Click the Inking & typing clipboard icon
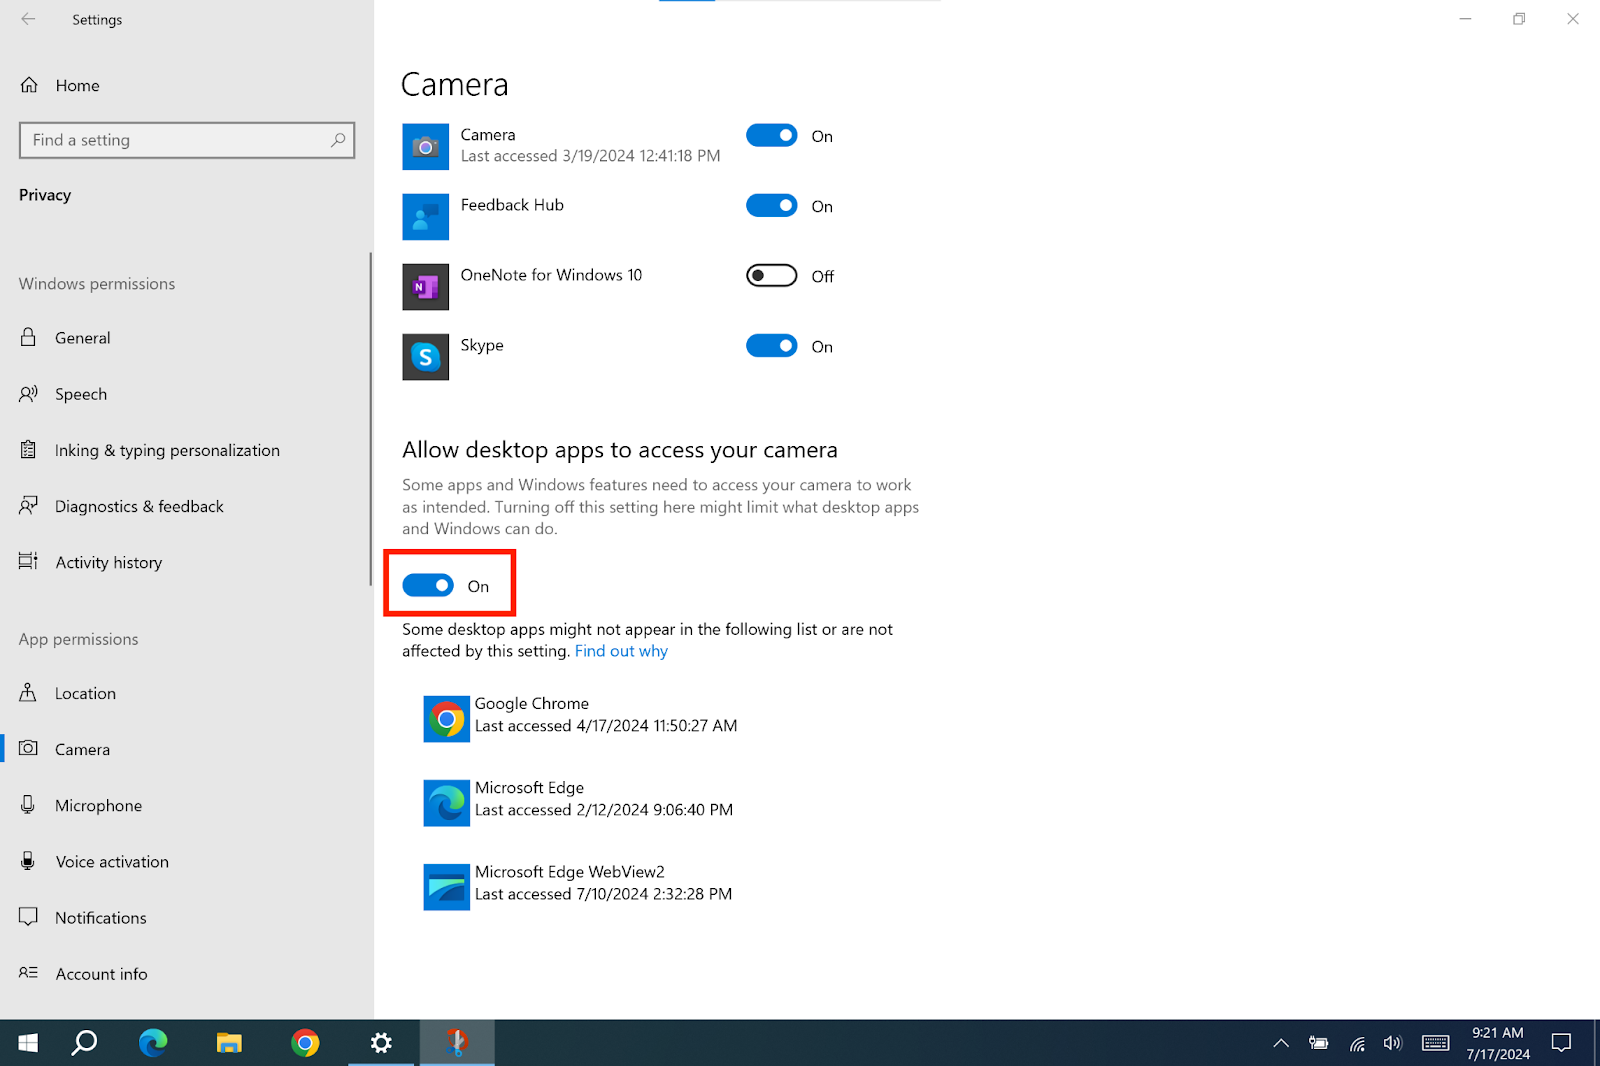Image resolution: width=1600 pixels, height=1066 pixels. click(29, 450)
